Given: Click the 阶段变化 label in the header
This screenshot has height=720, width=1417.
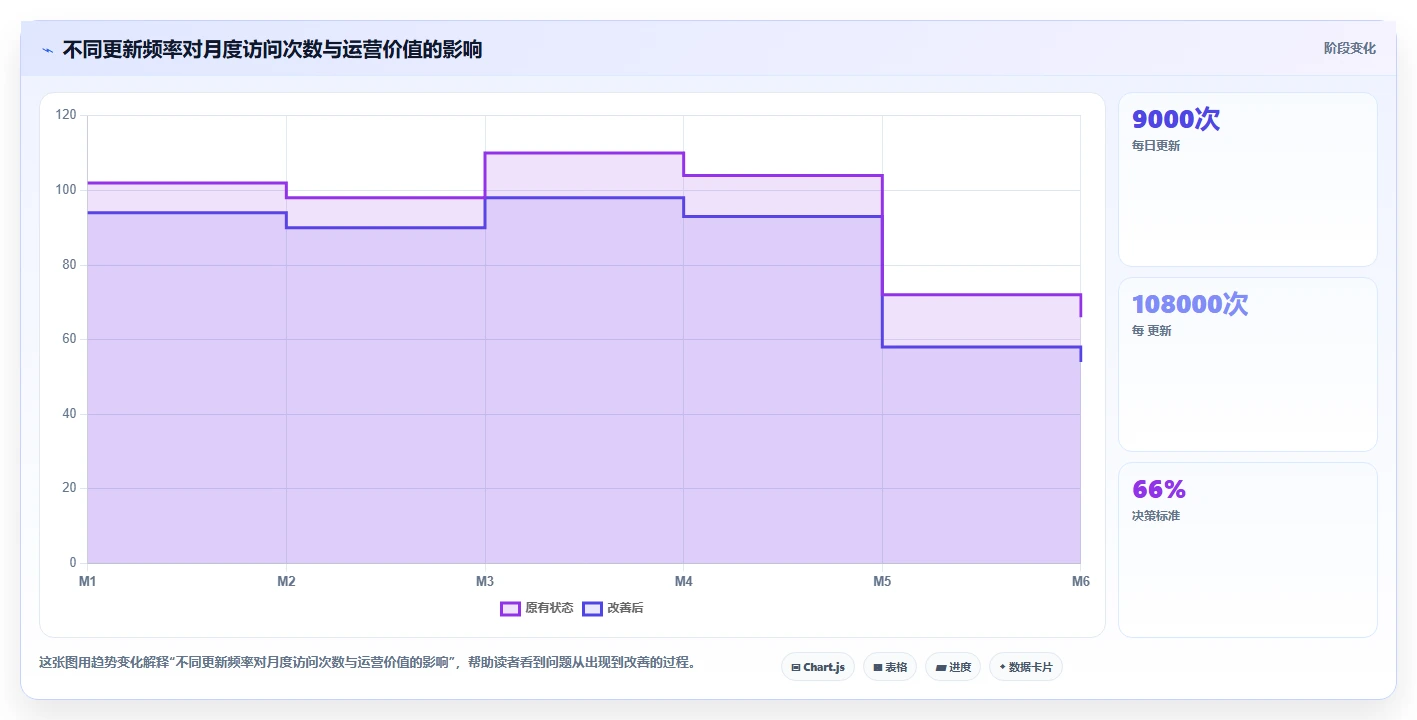Looking at the screenshot, I should (1350, 48).
